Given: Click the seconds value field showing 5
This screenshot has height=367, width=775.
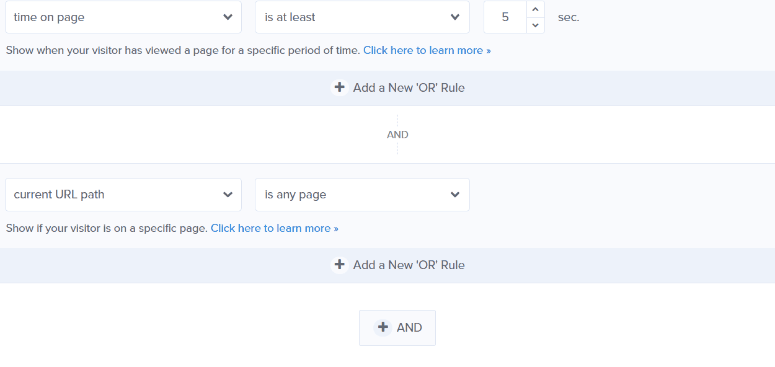Looking at the screenshot, I should (x=505, y=17).
